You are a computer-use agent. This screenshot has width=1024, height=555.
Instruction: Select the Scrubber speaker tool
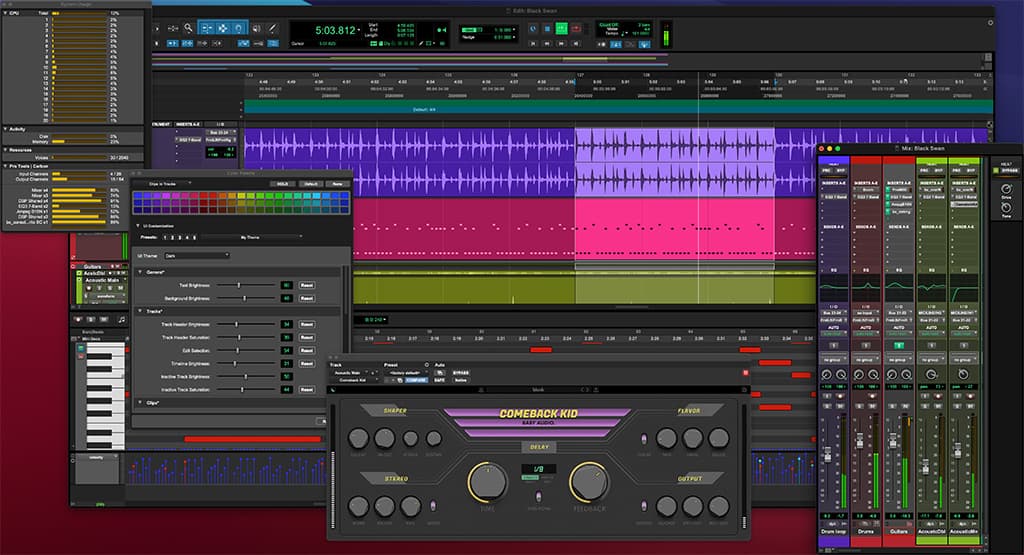tap(256, 28)
